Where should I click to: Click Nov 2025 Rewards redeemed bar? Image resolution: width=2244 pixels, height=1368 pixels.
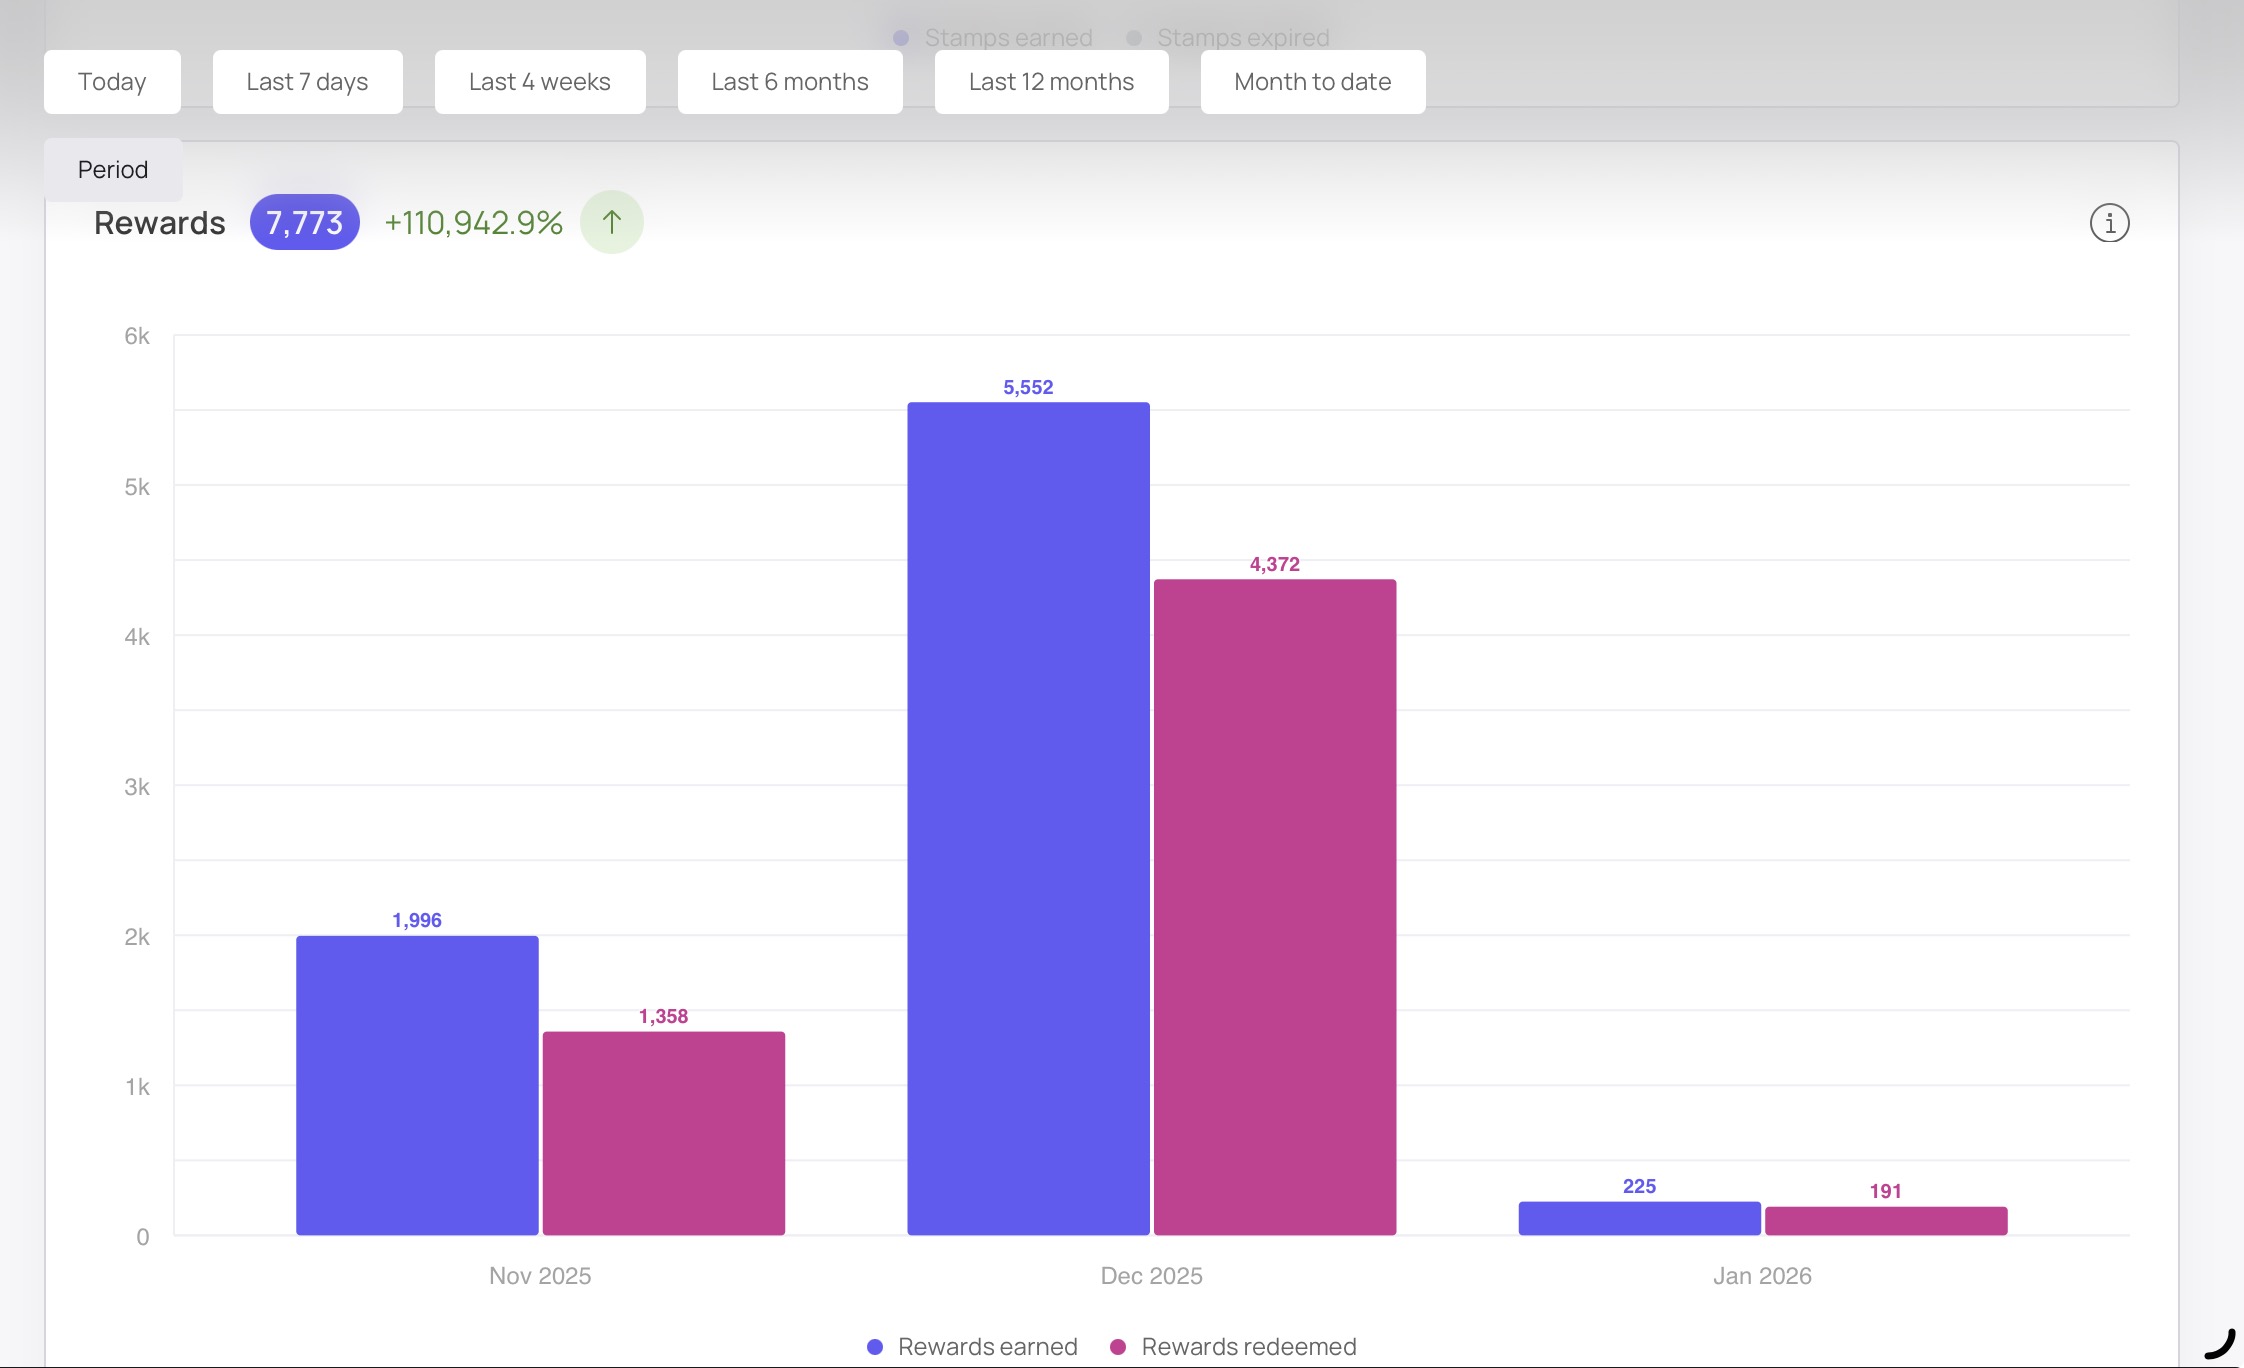tap(663, 1133)
